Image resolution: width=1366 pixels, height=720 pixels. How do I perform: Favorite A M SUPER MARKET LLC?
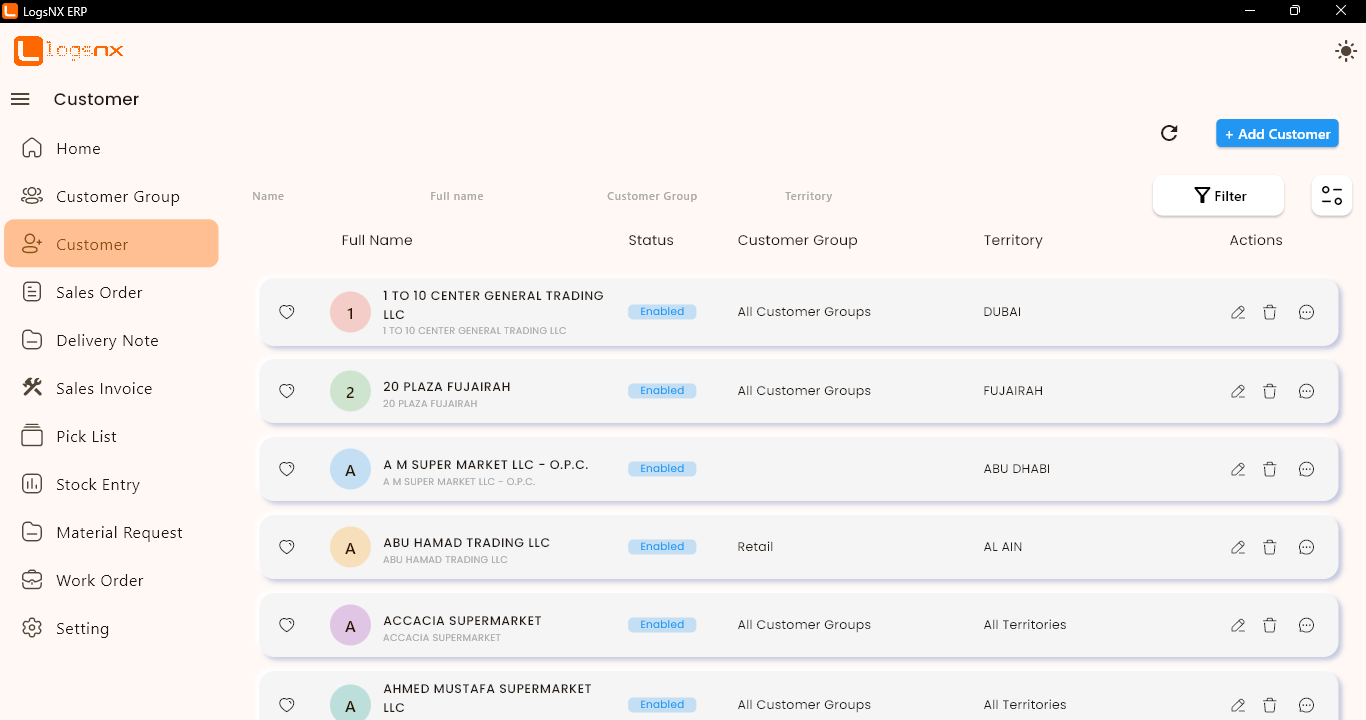coord(287,469)
